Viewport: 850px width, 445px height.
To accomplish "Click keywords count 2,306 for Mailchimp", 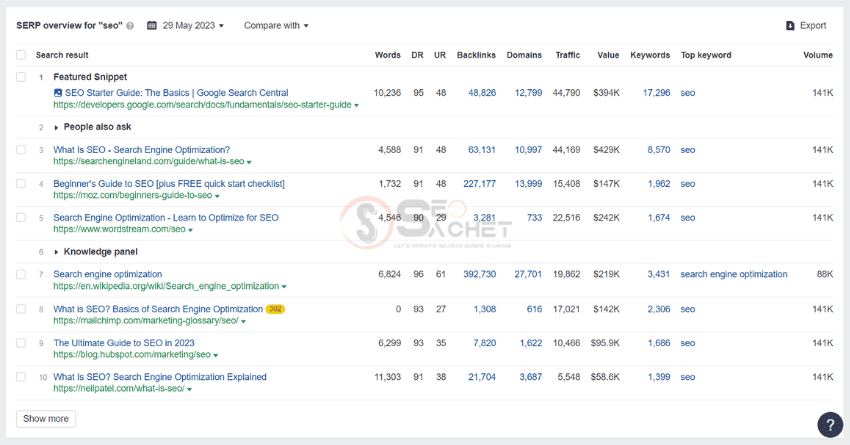I will 659,309.
